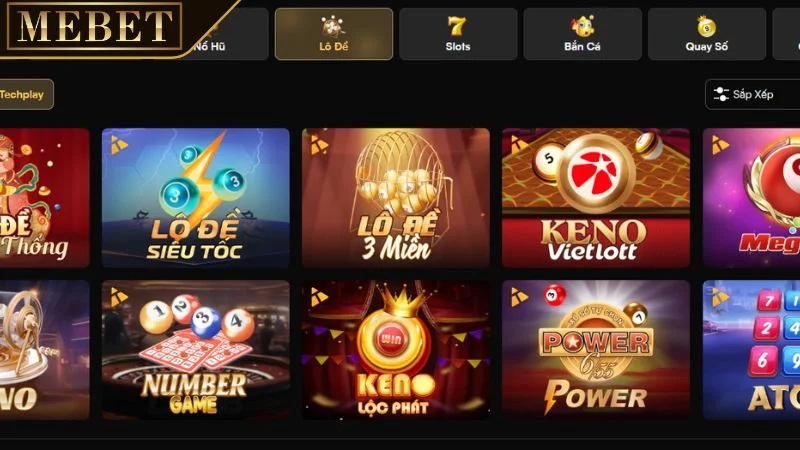Launch the Keno Vietlott game
The width and height of the screenshot is (800, 450).
pos(596,198)
